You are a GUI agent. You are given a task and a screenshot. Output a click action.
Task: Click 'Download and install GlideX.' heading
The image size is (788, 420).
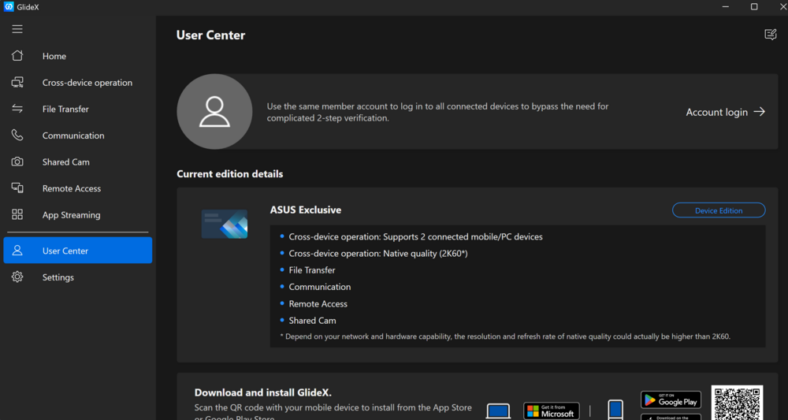click(x=263, y=393)
